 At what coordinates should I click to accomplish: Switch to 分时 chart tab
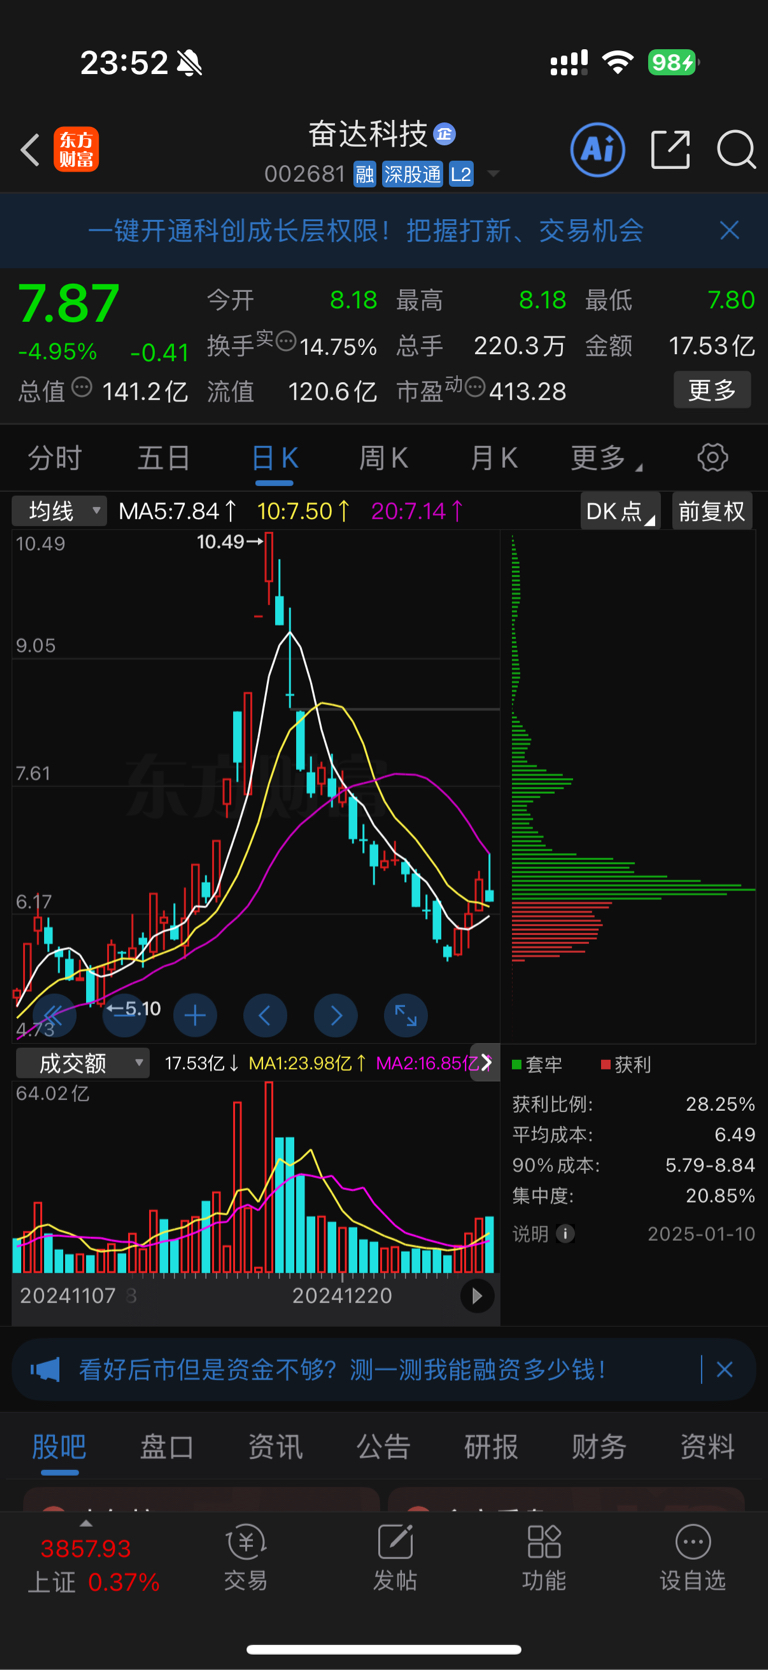point(55,459)
